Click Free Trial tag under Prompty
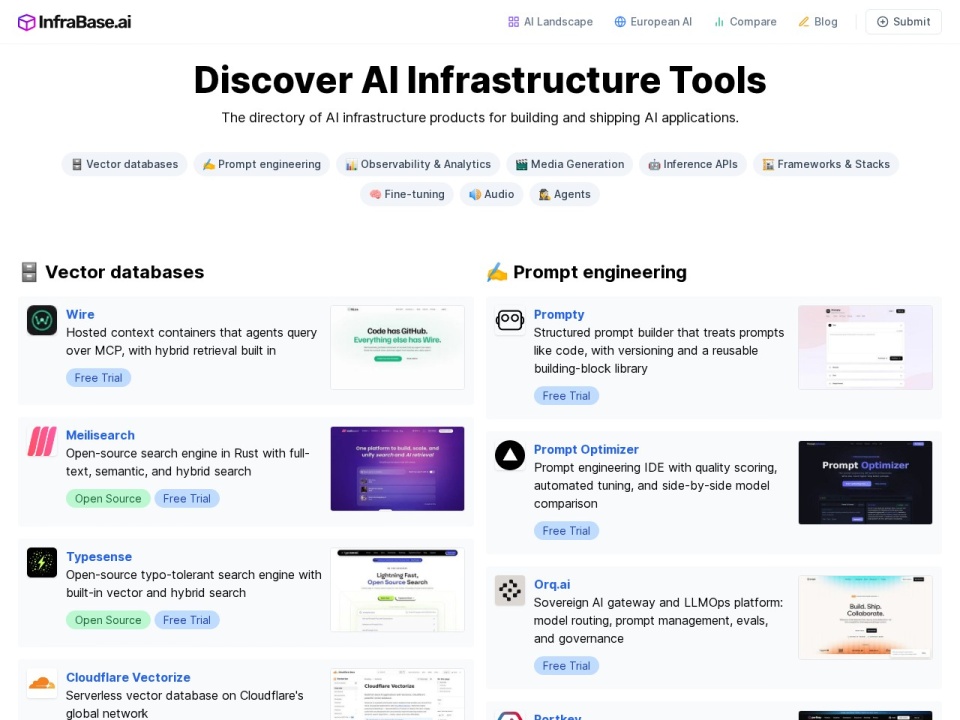960x720 pixels. click(566, 396)
